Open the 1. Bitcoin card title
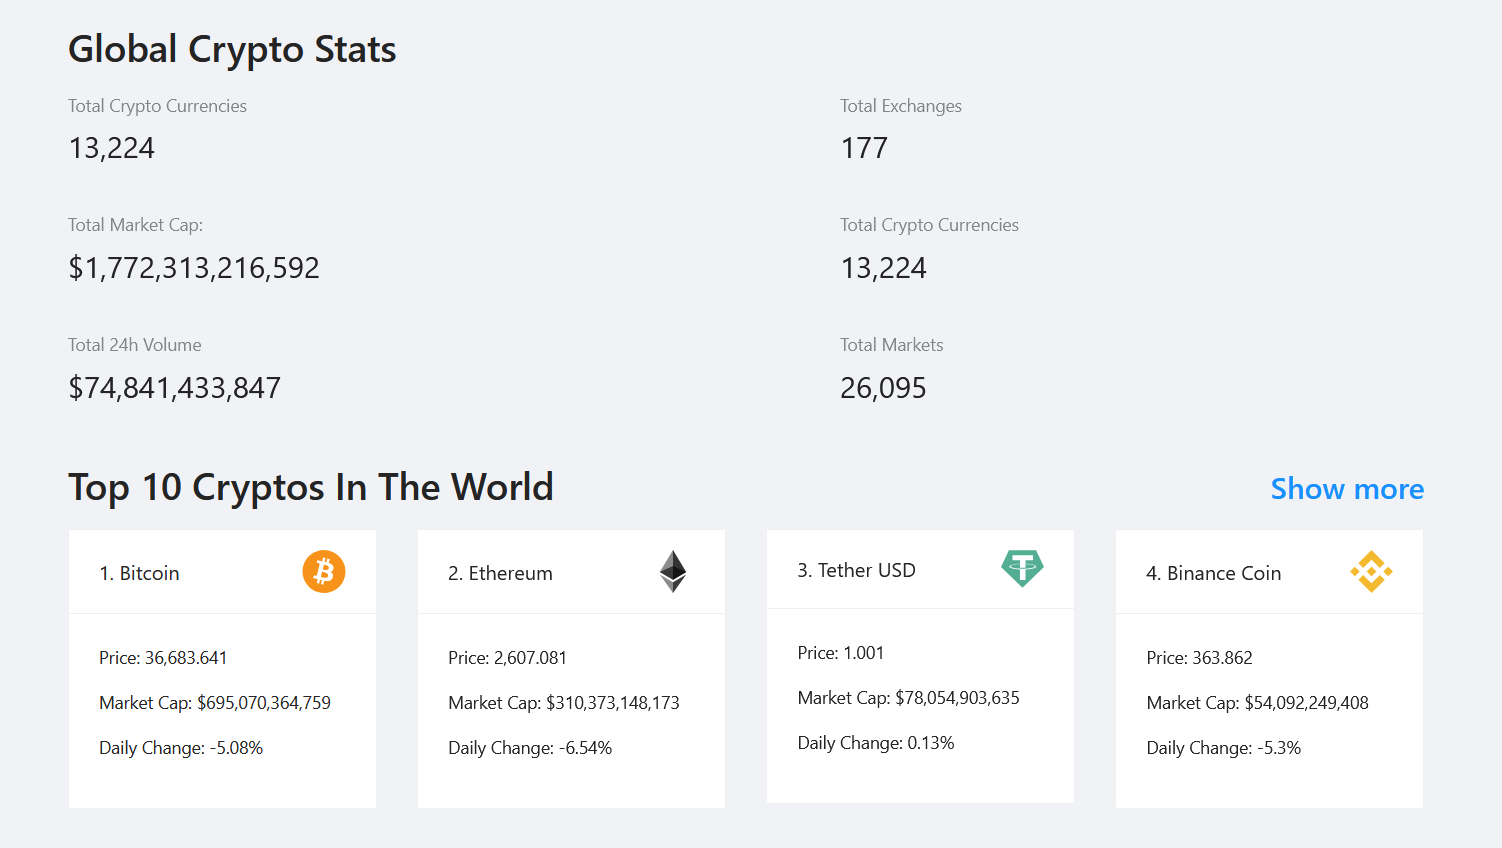Screen dimensions: 1502x848 139,573
